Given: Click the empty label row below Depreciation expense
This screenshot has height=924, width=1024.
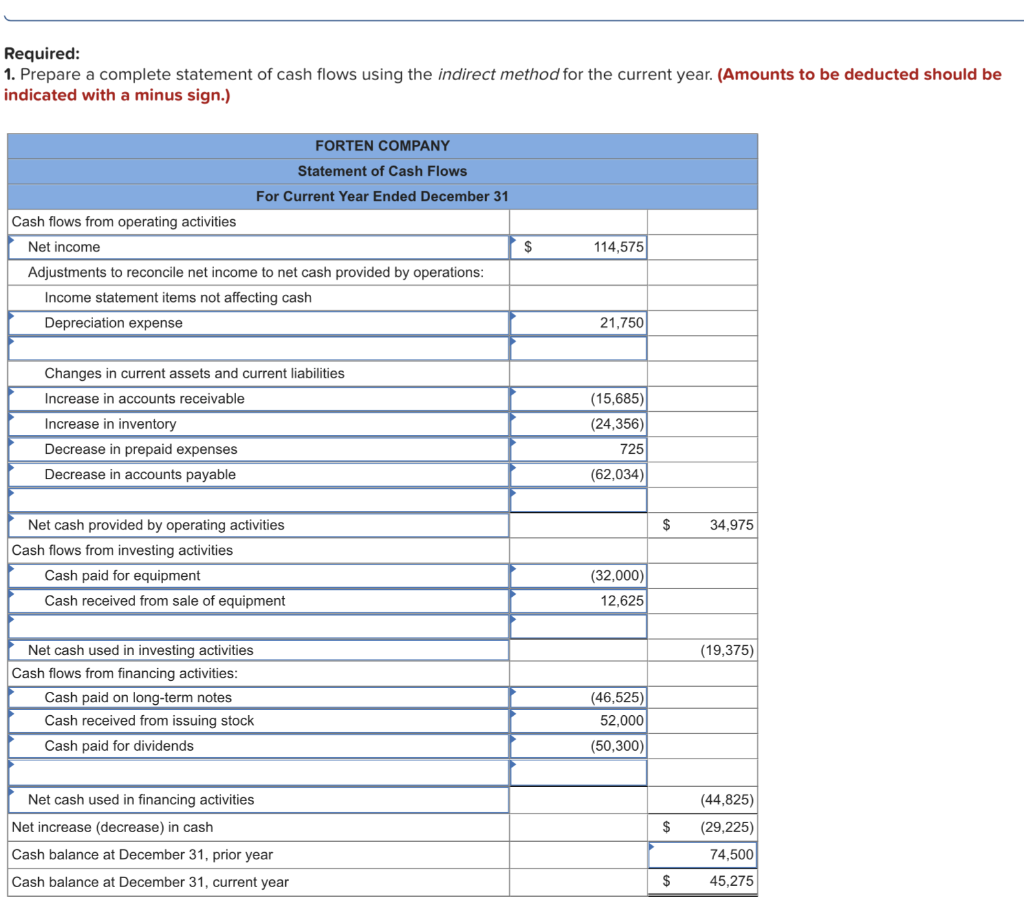Looking at the screenshot, I should (x=260, y=347).
